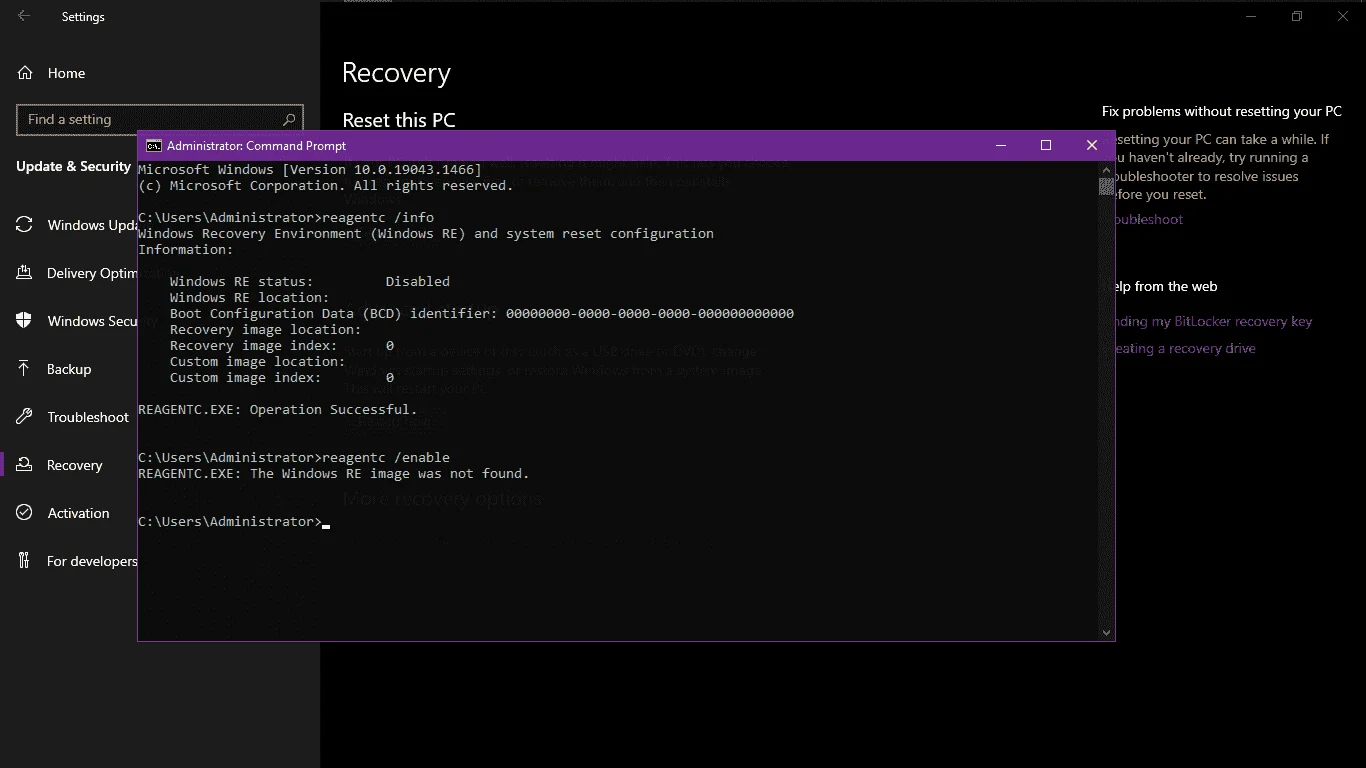Click the Windows Security shield icon

pyautogui.click(x=24, y=320)
